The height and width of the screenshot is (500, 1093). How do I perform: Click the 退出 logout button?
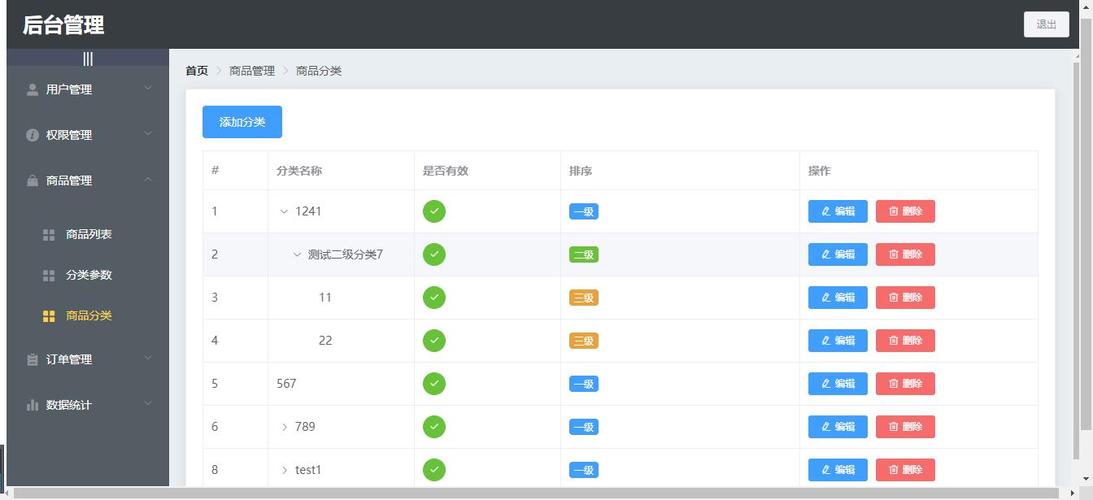pos(1046,24)
